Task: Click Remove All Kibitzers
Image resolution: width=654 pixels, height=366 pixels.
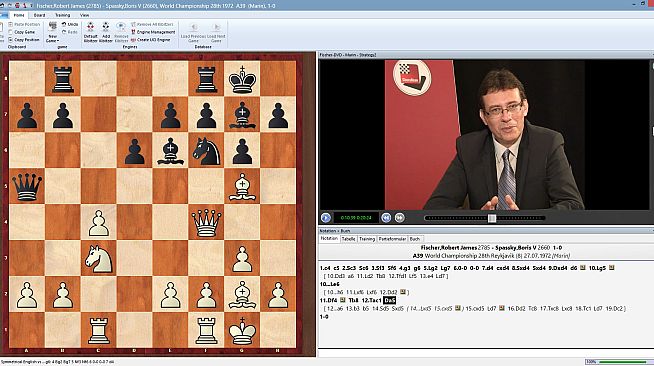Action: [152, 25]
